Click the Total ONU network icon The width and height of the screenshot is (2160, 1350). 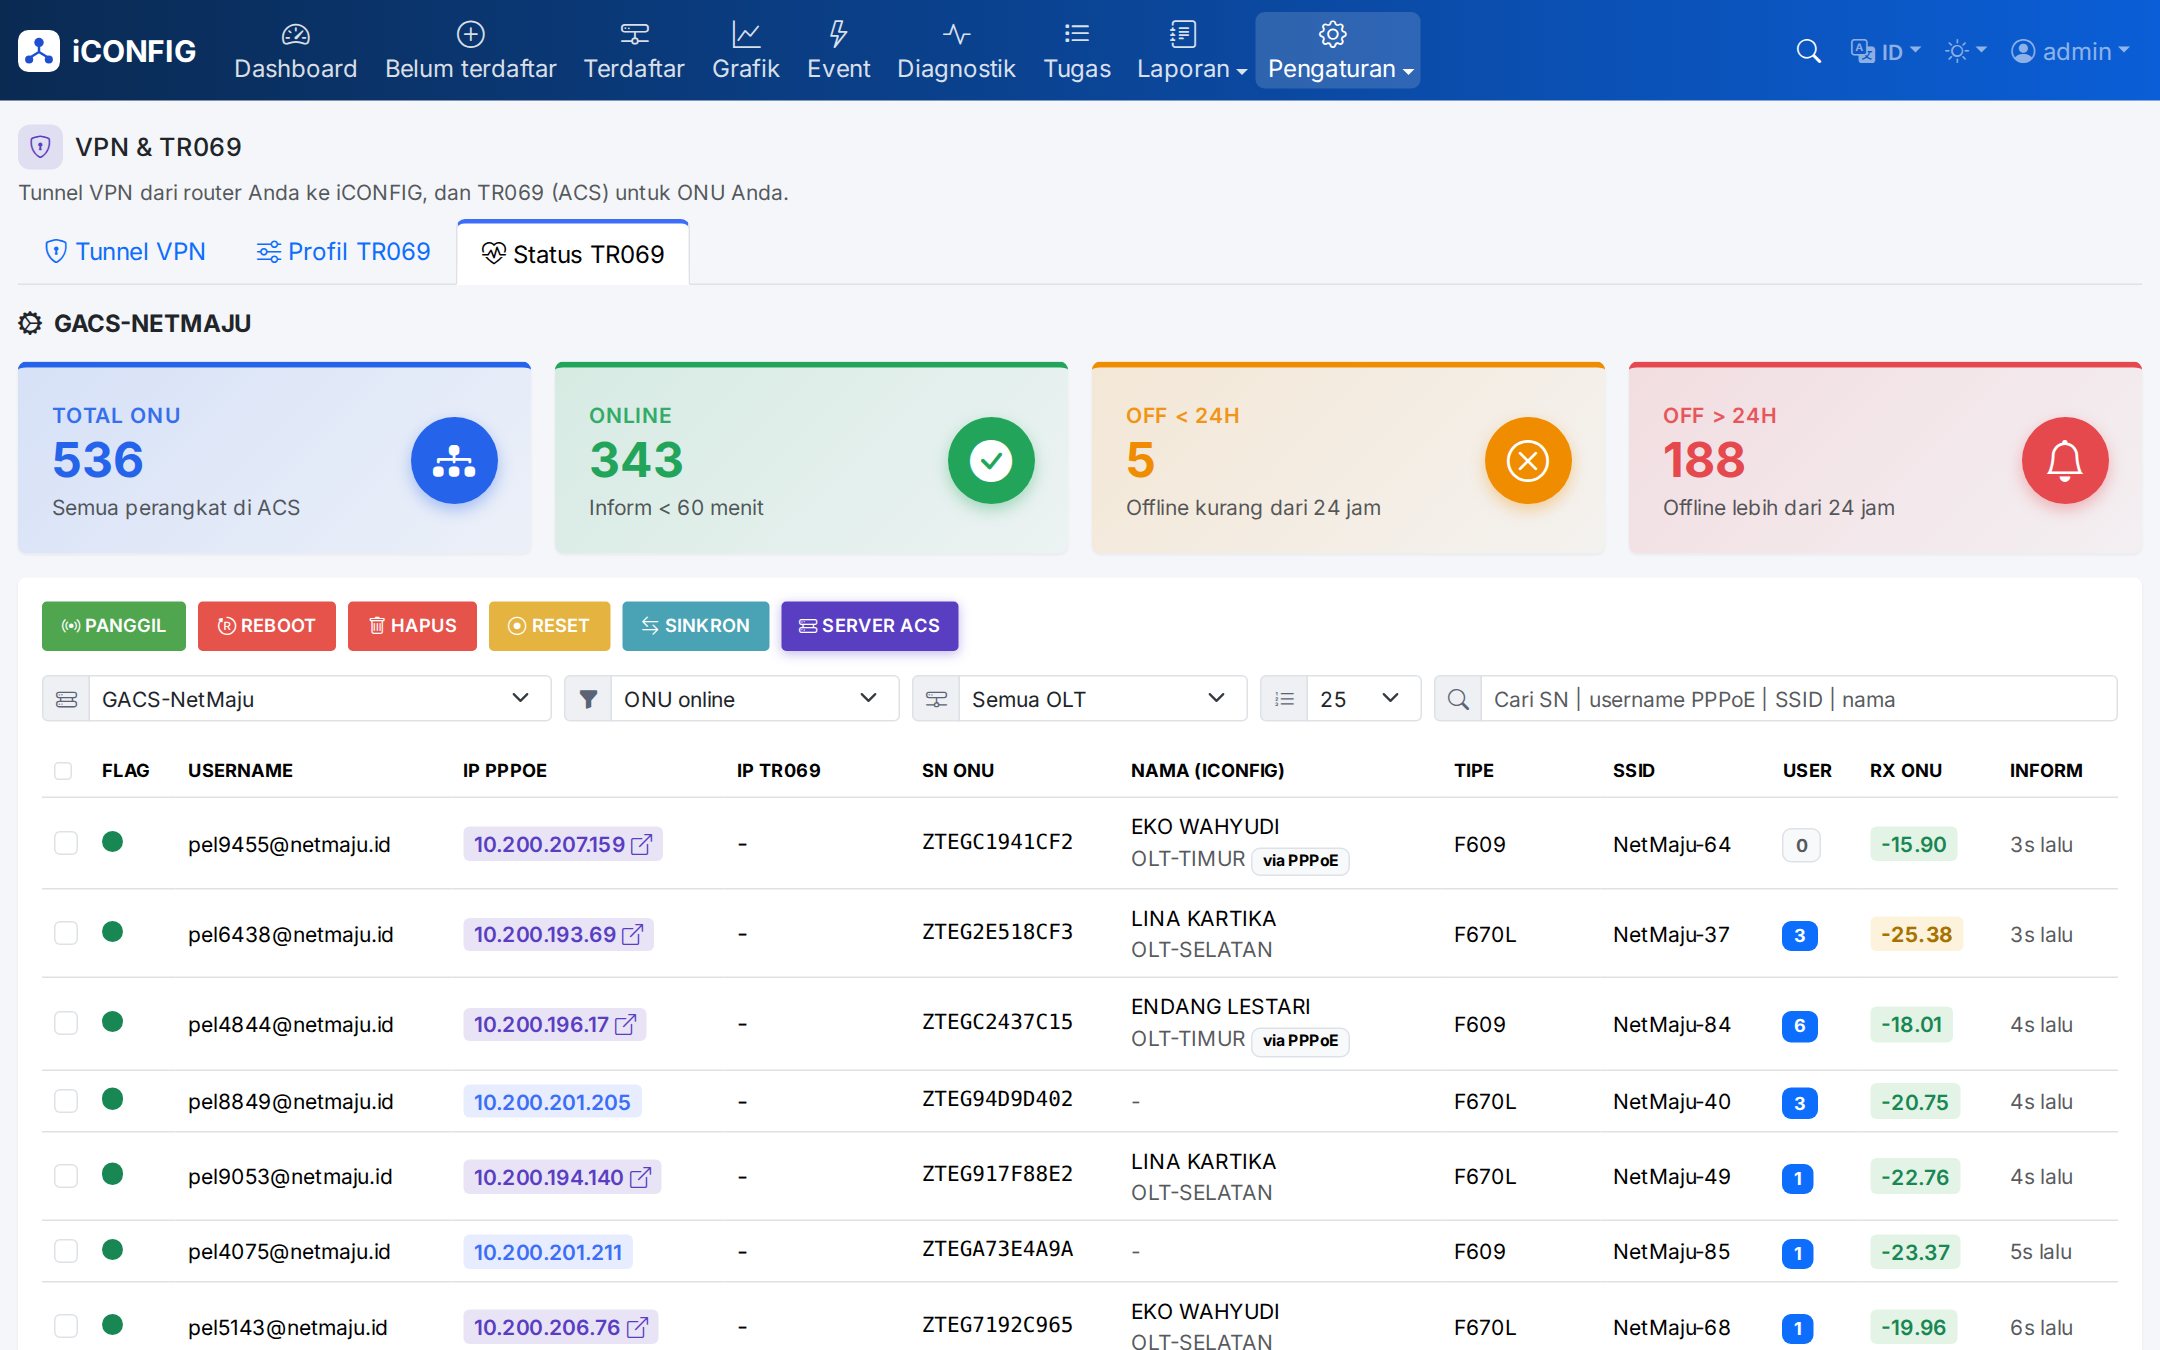tap(454, 460)
